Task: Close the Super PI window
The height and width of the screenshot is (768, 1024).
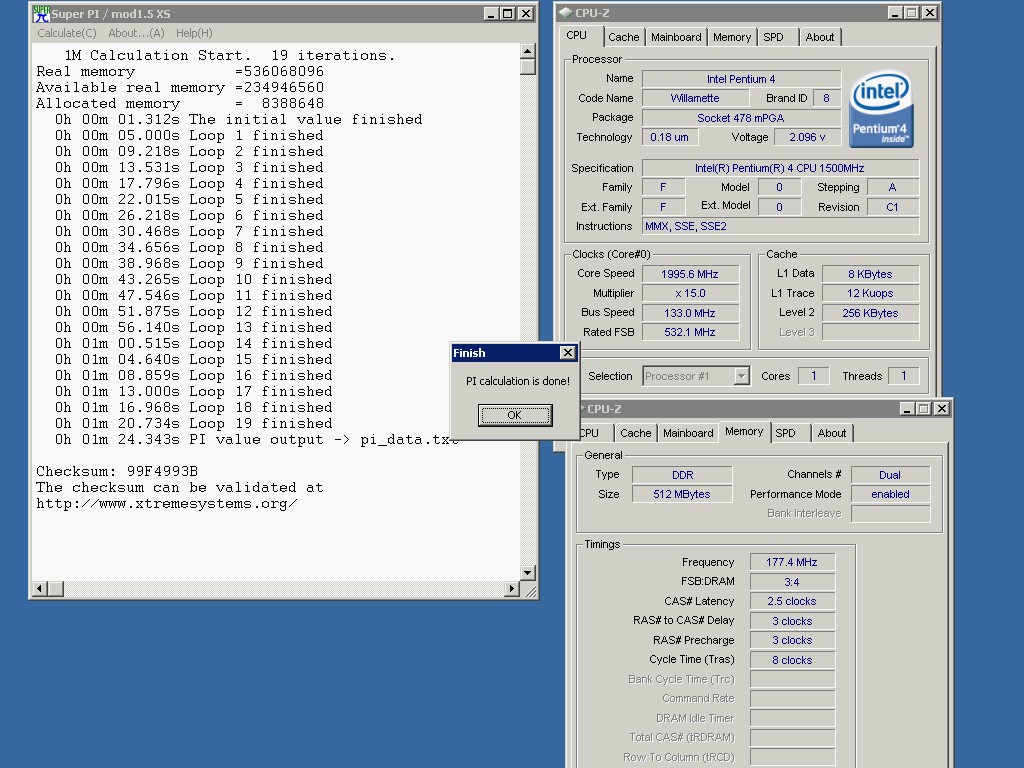Action: tap(526, 14)
